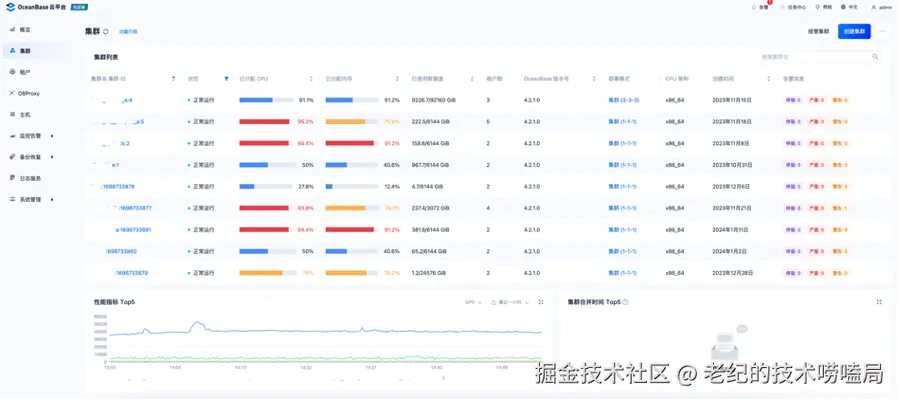Click the 237.4/3072 GiB disk usage cell

pyautogui.click(x=430, y=208)
